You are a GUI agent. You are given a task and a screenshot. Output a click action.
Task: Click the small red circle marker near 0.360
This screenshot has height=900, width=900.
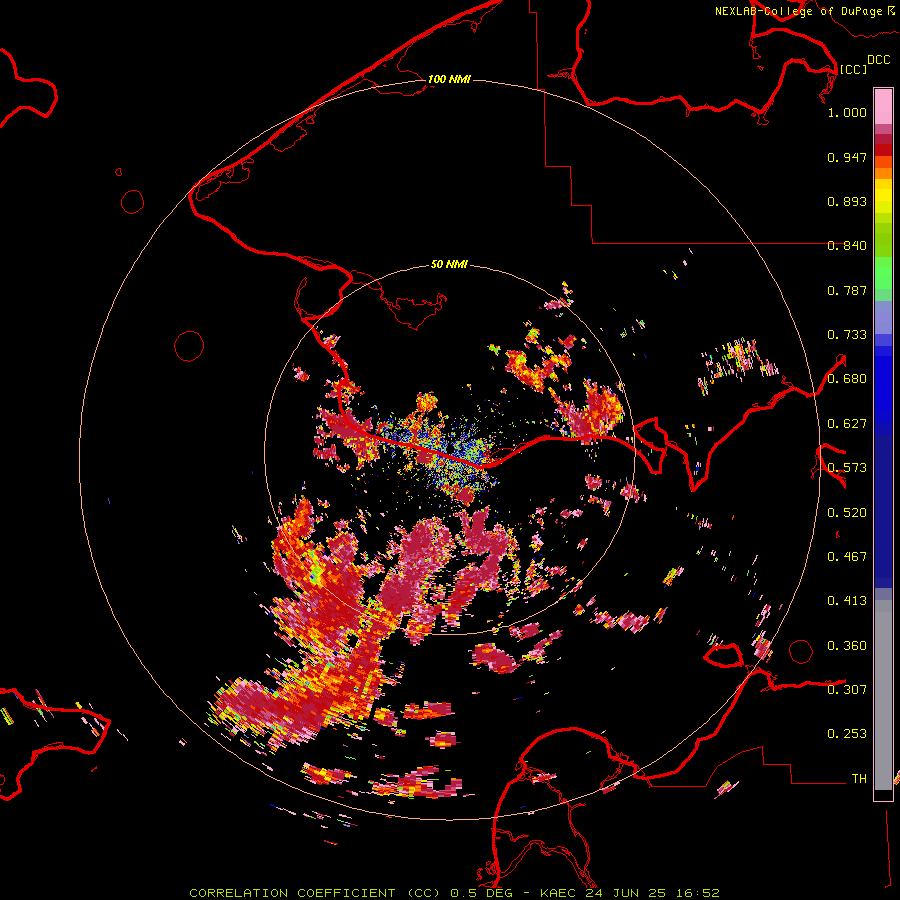coord(801,651)
